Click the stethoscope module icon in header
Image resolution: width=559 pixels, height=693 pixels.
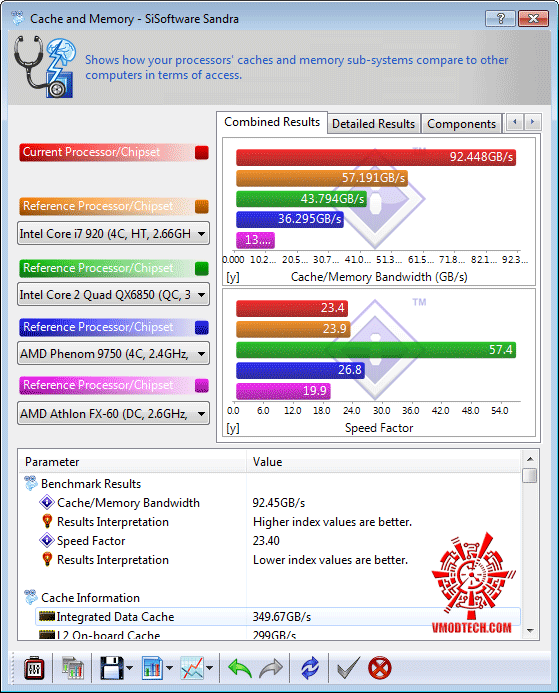coord(44,67)
